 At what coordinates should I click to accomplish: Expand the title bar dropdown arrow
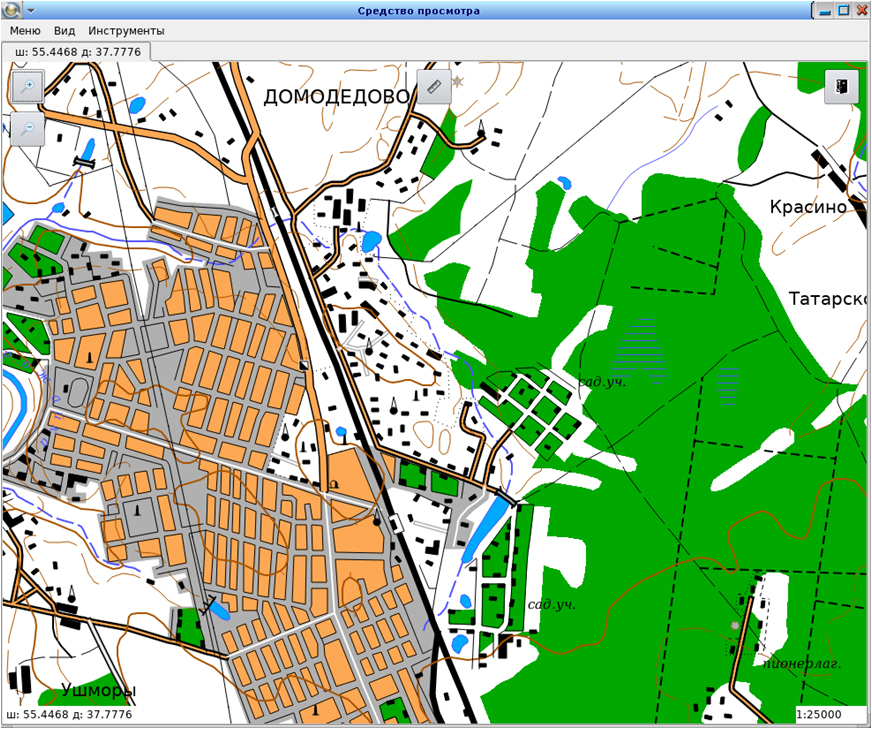pyautogui.click(x=30, y=10)
